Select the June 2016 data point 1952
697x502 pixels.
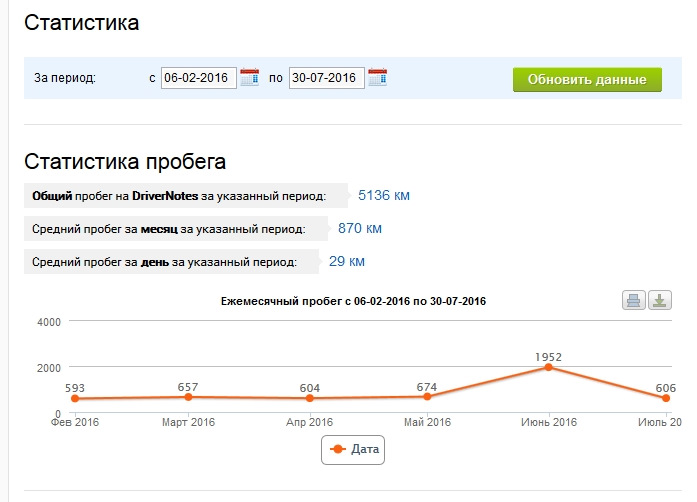549,367
